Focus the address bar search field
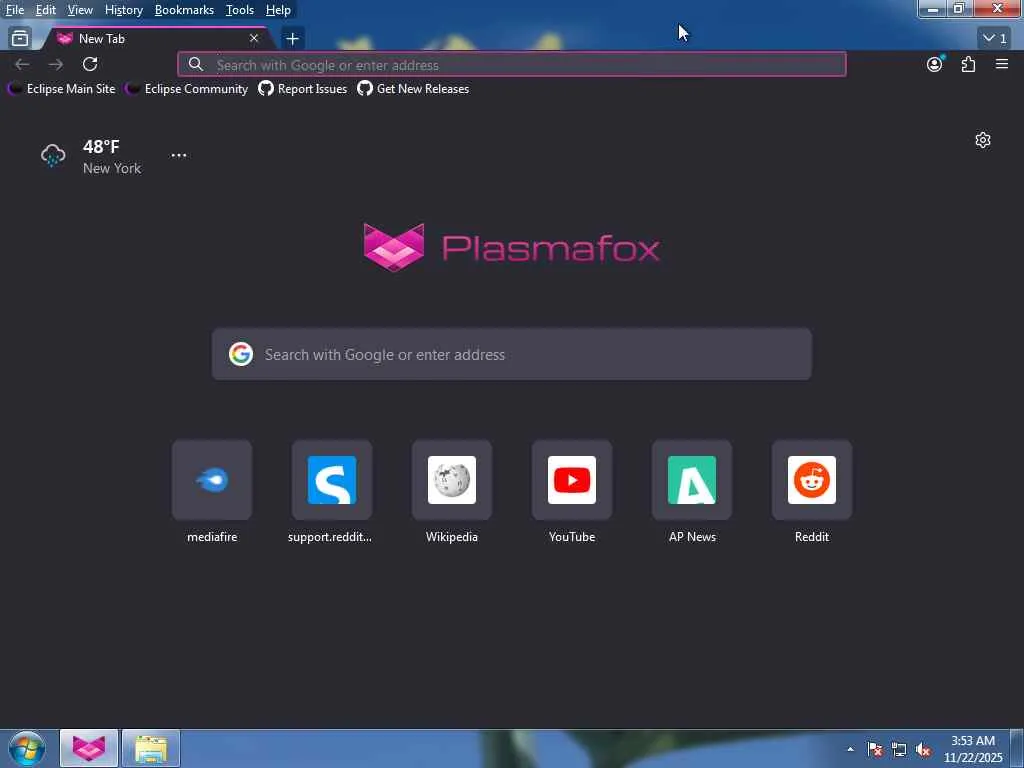The image size is (1024, 768). pyautogui.click(x=512, y=65)
